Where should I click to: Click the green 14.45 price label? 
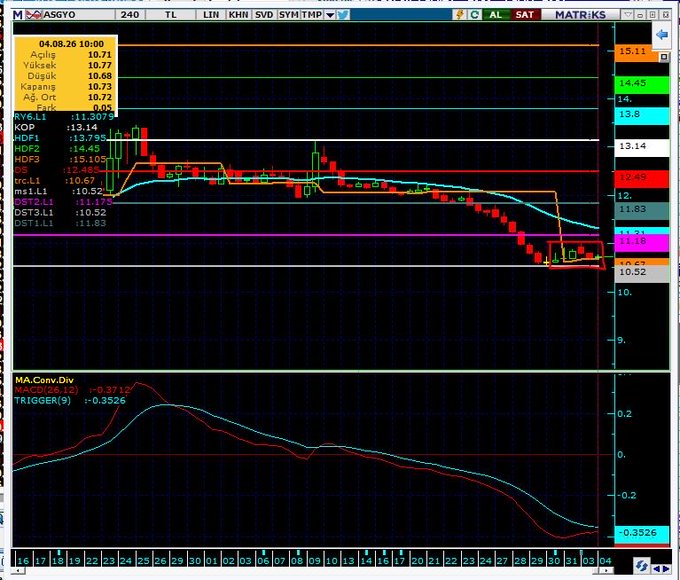coord(642,83)
